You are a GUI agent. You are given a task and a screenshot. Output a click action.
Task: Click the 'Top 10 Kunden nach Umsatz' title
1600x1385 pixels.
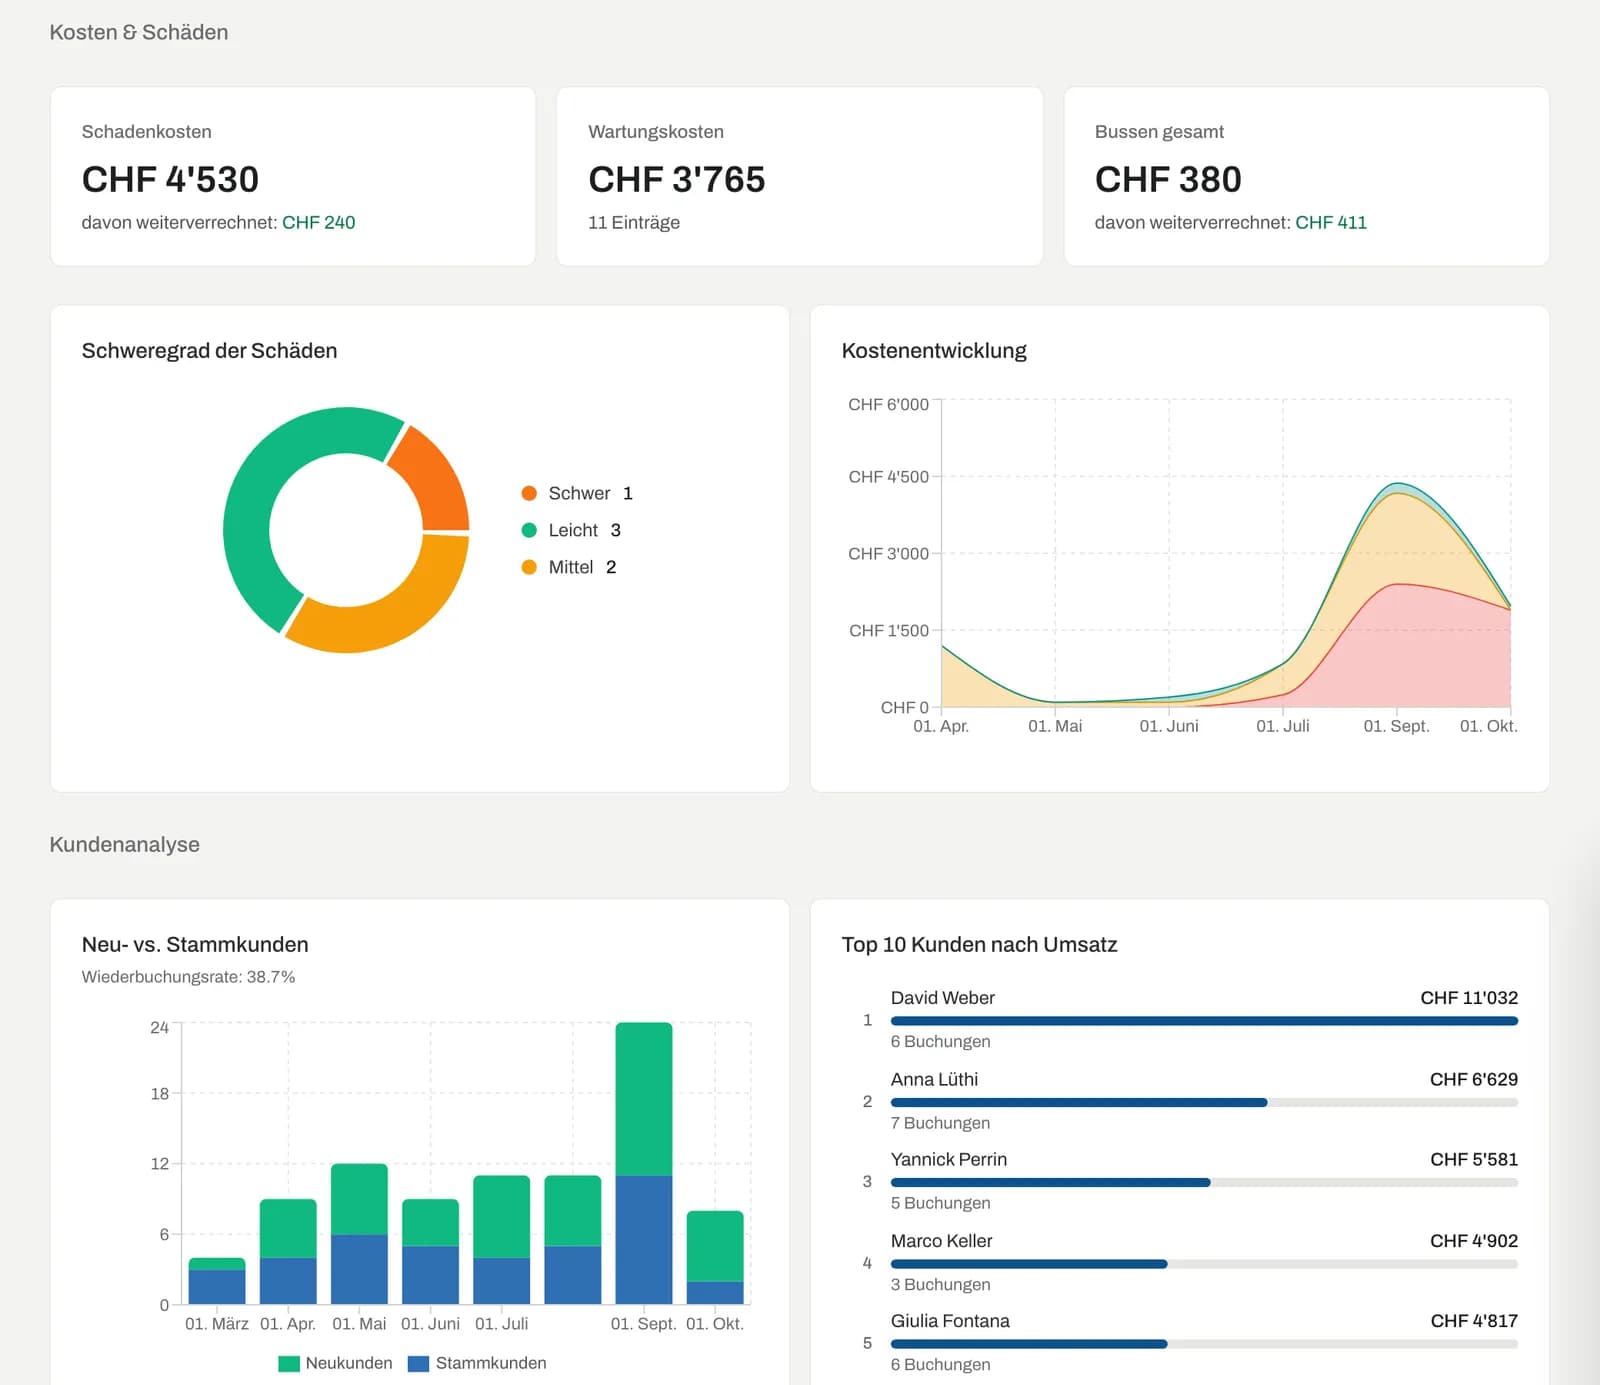point(979,945)
